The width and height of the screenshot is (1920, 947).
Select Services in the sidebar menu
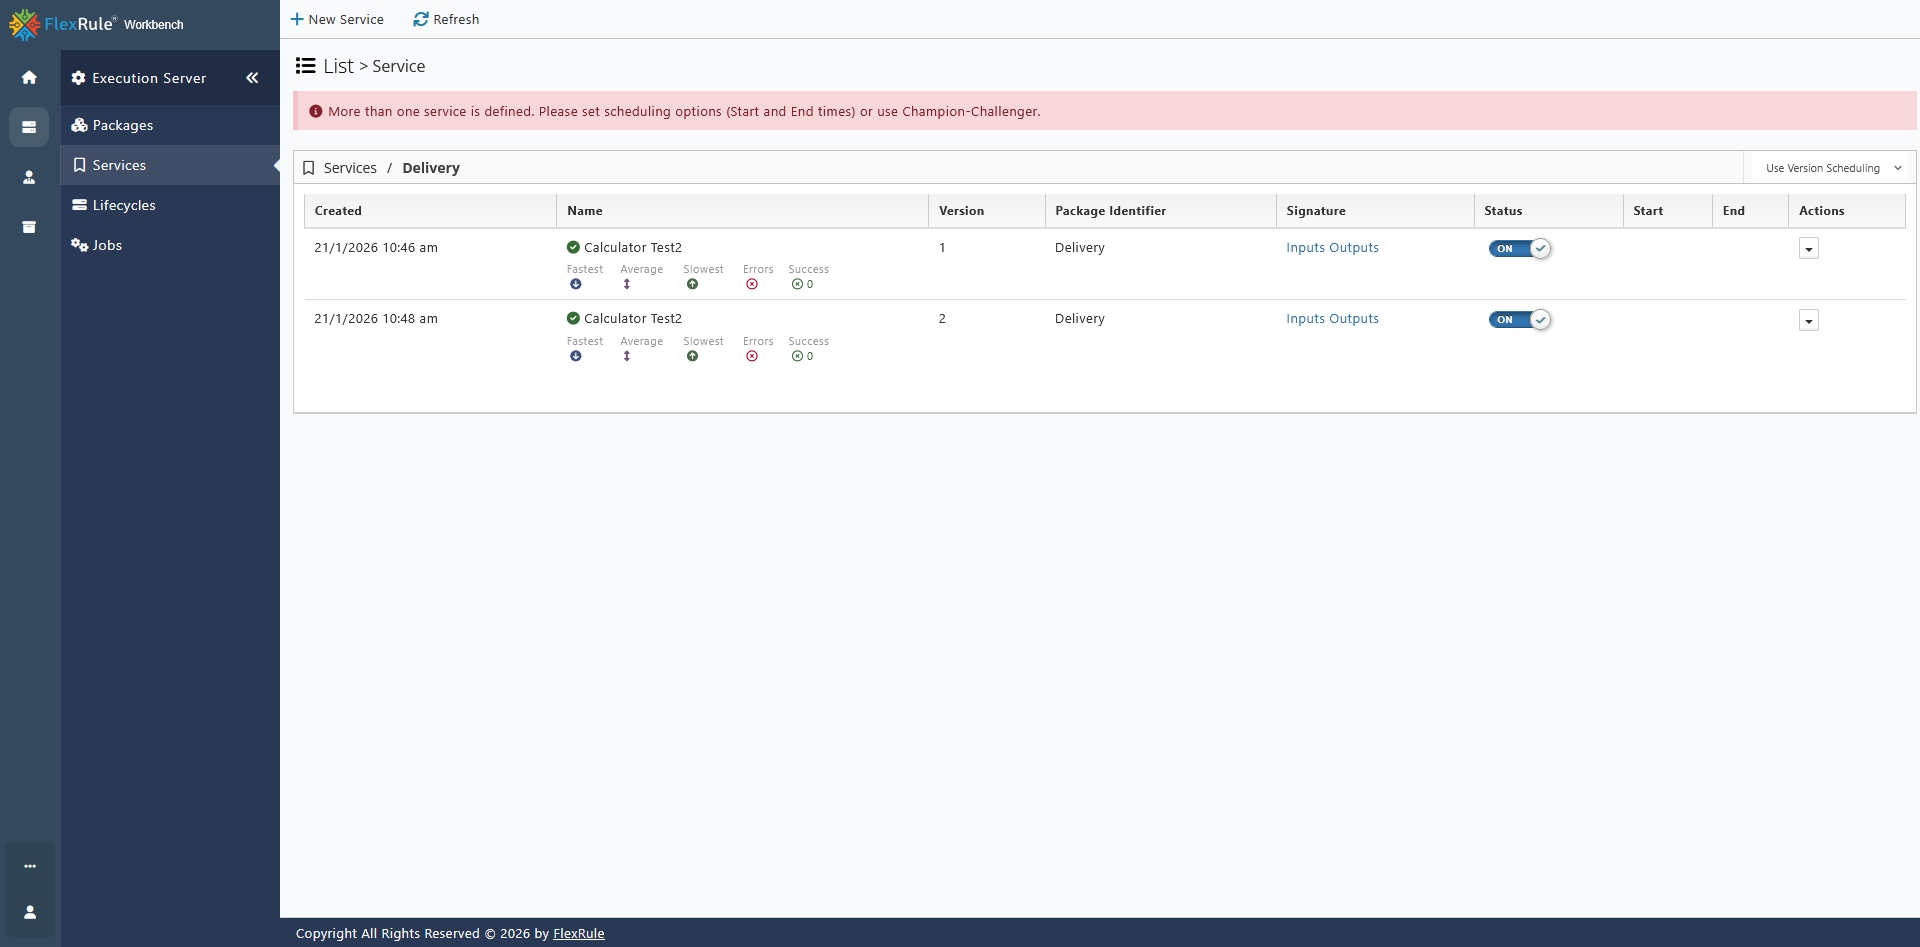coord(170,165)
